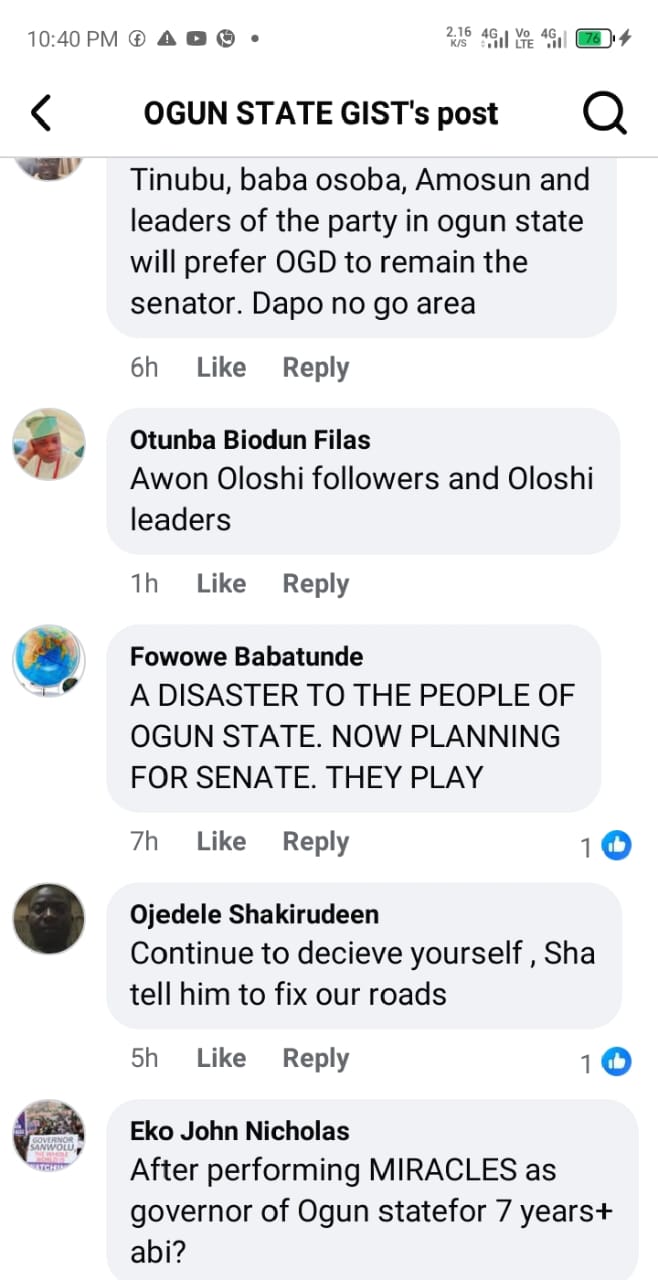
Task: Open Eko John Nicholas profile name link
Action: tap(240, 1131)
